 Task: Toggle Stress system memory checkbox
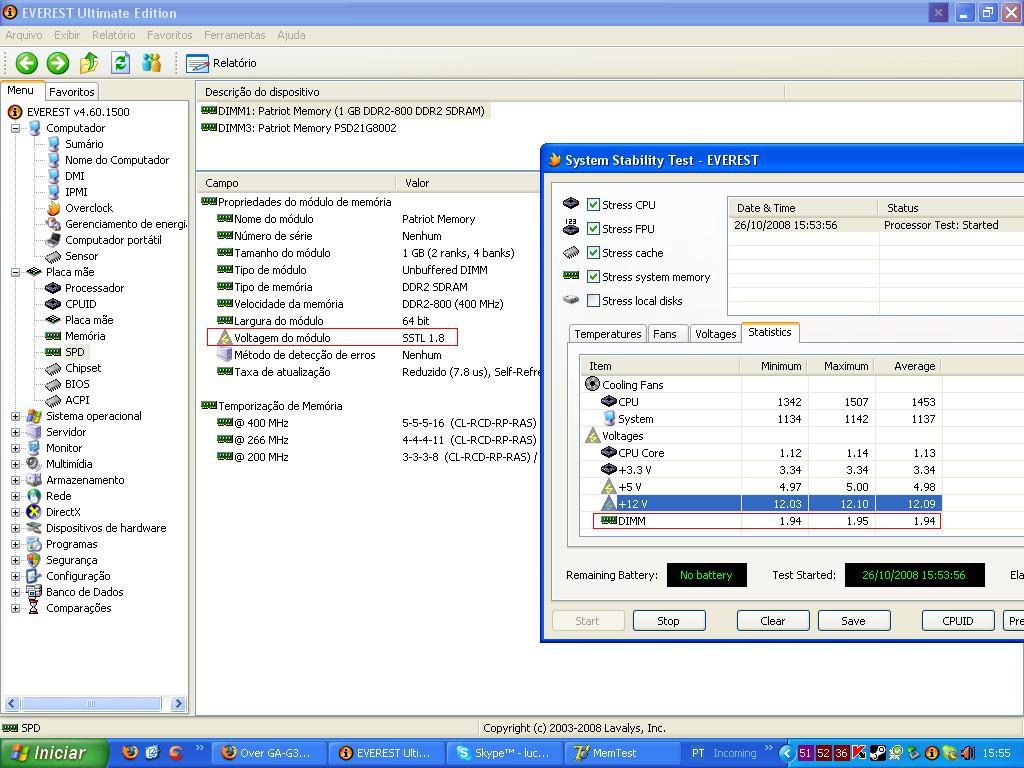click(x=593, y=277)
